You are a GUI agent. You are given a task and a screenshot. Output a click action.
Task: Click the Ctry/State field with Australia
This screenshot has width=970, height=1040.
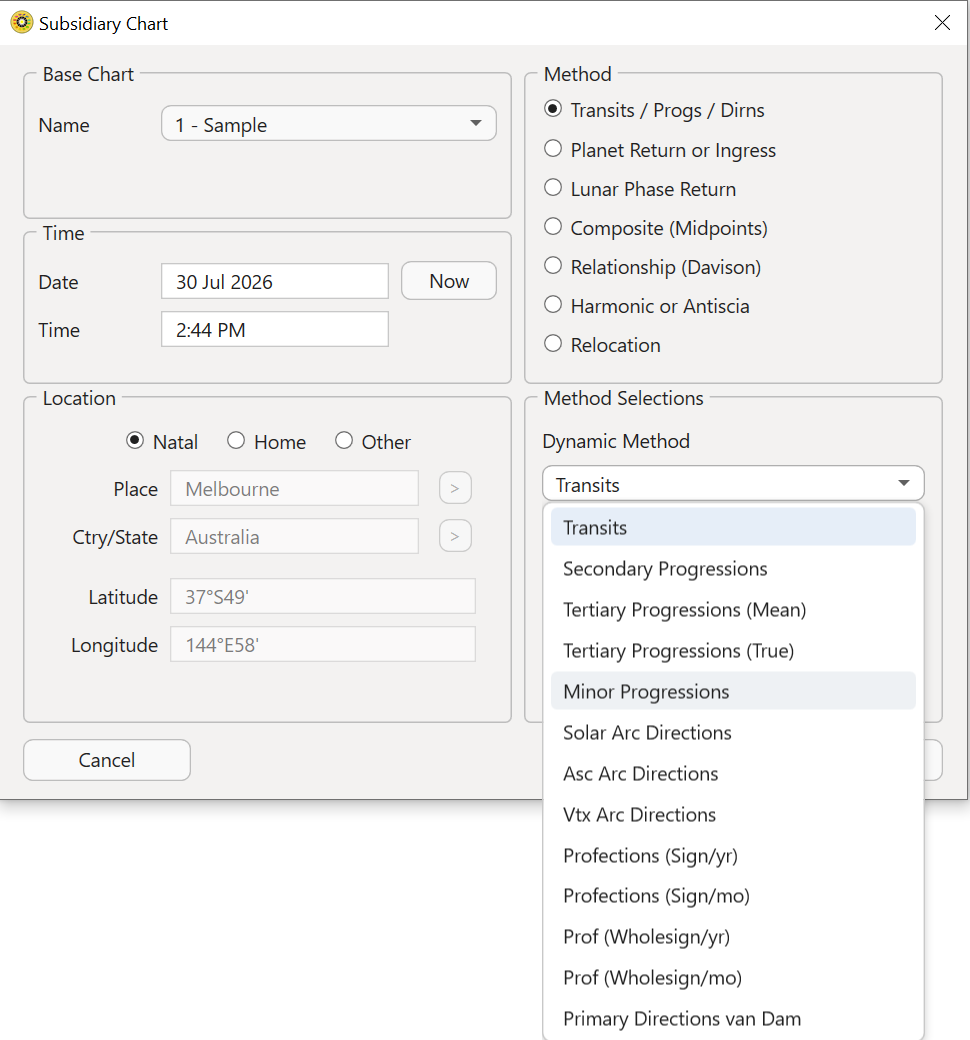[295, 536]
